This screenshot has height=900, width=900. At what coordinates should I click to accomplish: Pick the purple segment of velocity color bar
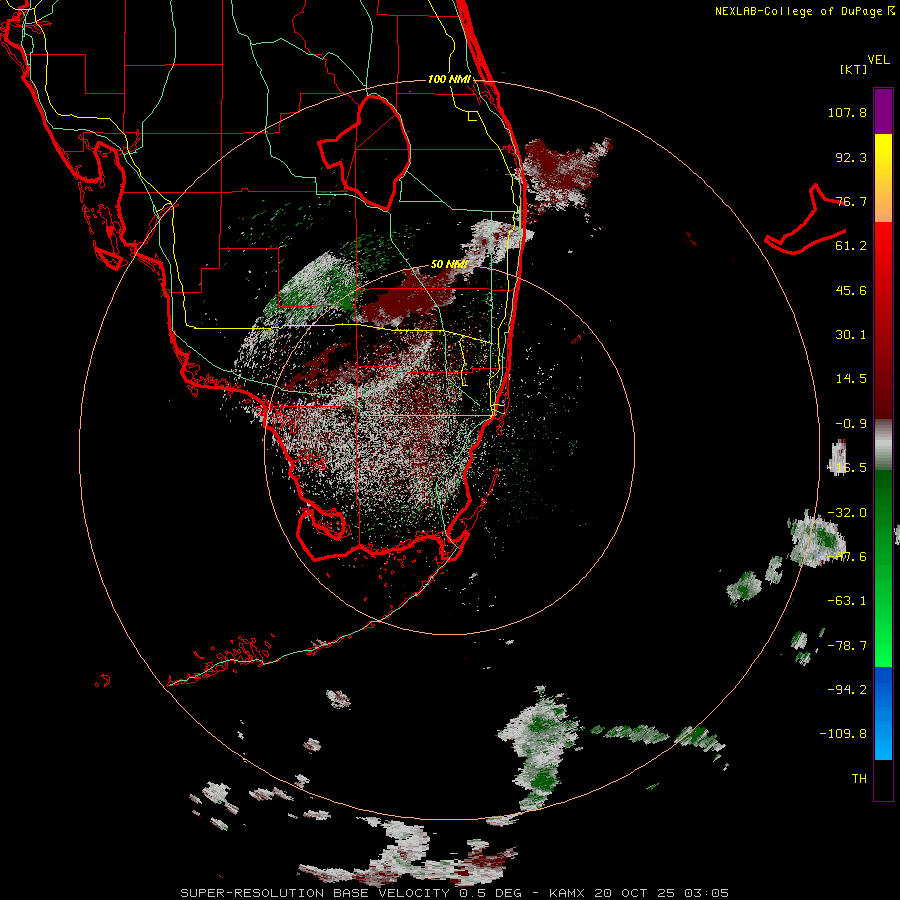[883, 111]
